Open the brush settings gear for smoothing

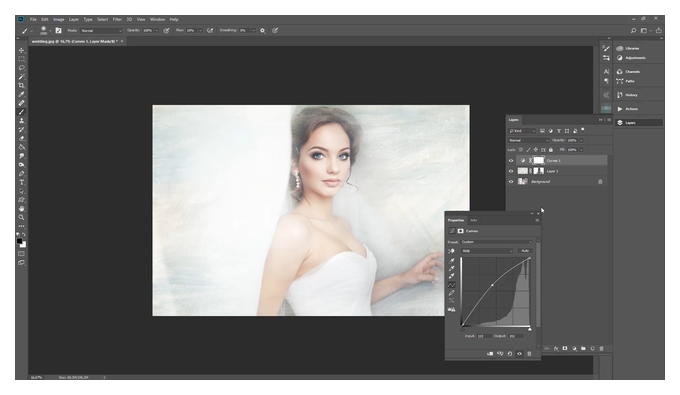[262, 30]
